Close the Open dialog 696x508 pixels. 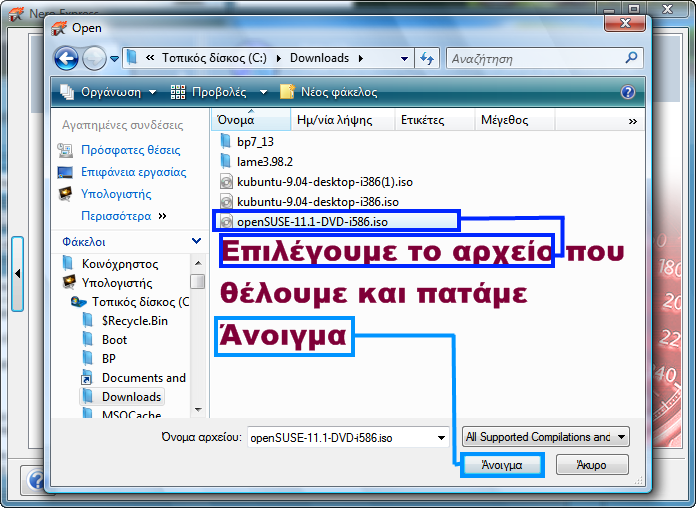625,23
